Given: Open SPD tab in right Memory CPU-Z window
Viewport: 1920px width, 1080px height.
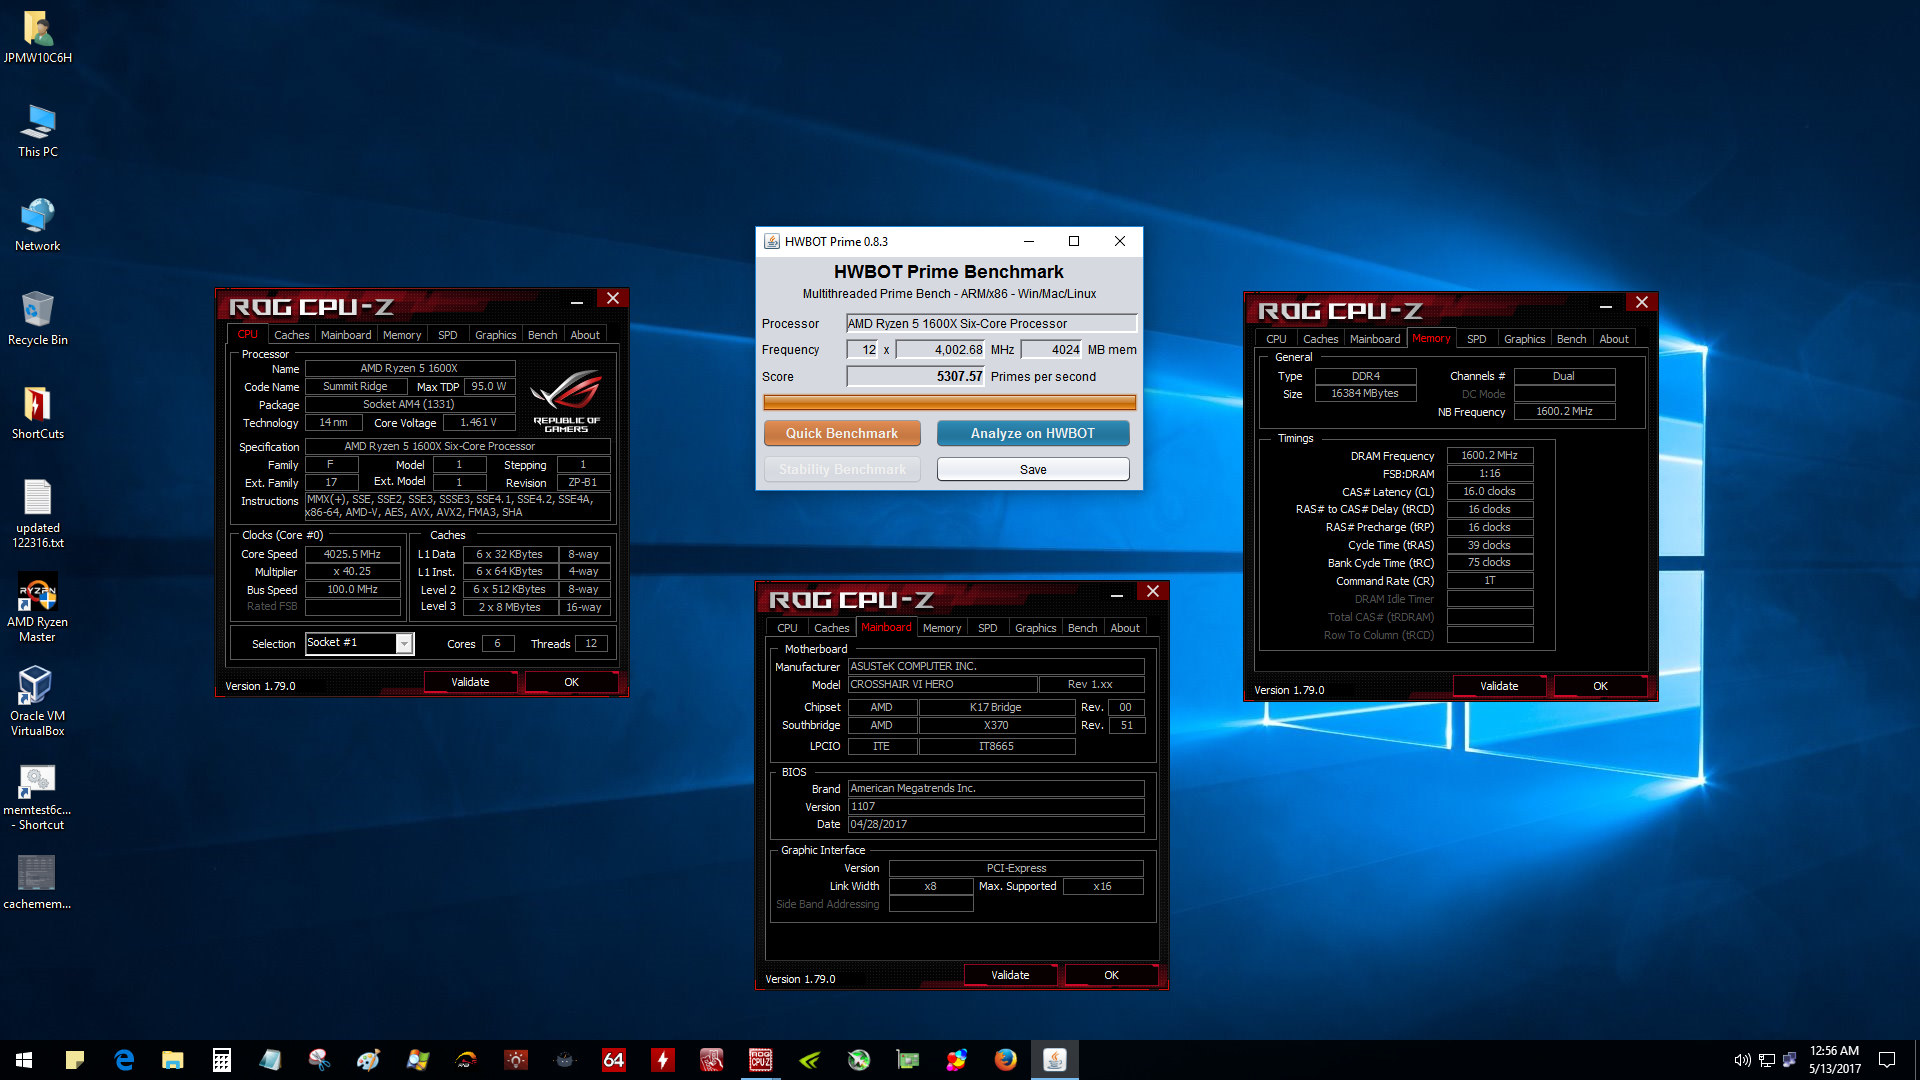Looking at the screenshot, I should point(1477,339).
